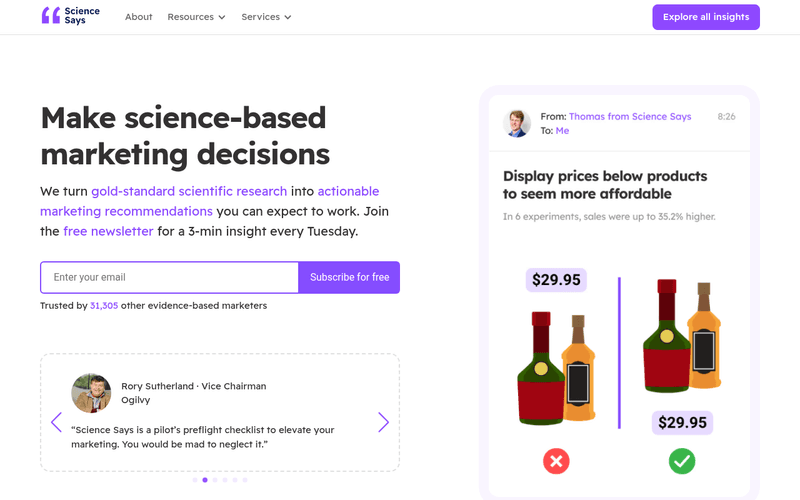Select the third testimonial carousel dot
The image size is (800, 500).
[x=215, y=480]
